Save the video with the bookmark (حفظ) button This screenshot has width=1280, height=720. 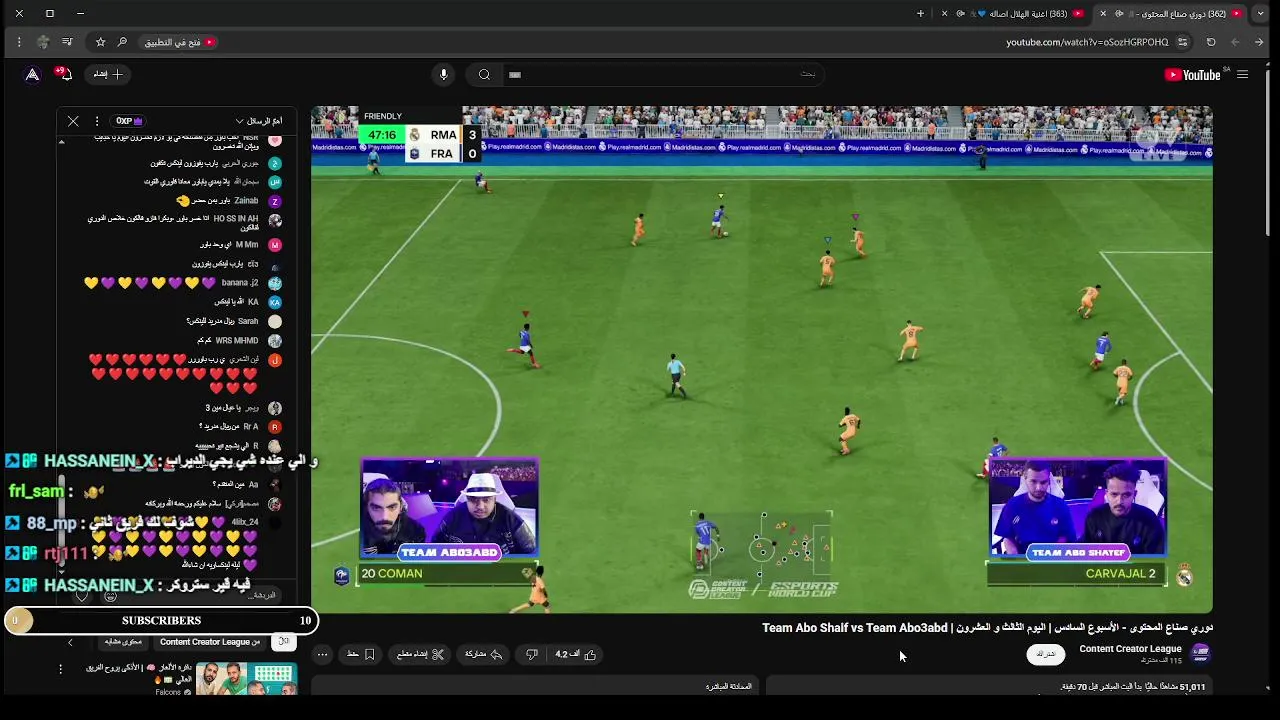click(x=361, y=654)
